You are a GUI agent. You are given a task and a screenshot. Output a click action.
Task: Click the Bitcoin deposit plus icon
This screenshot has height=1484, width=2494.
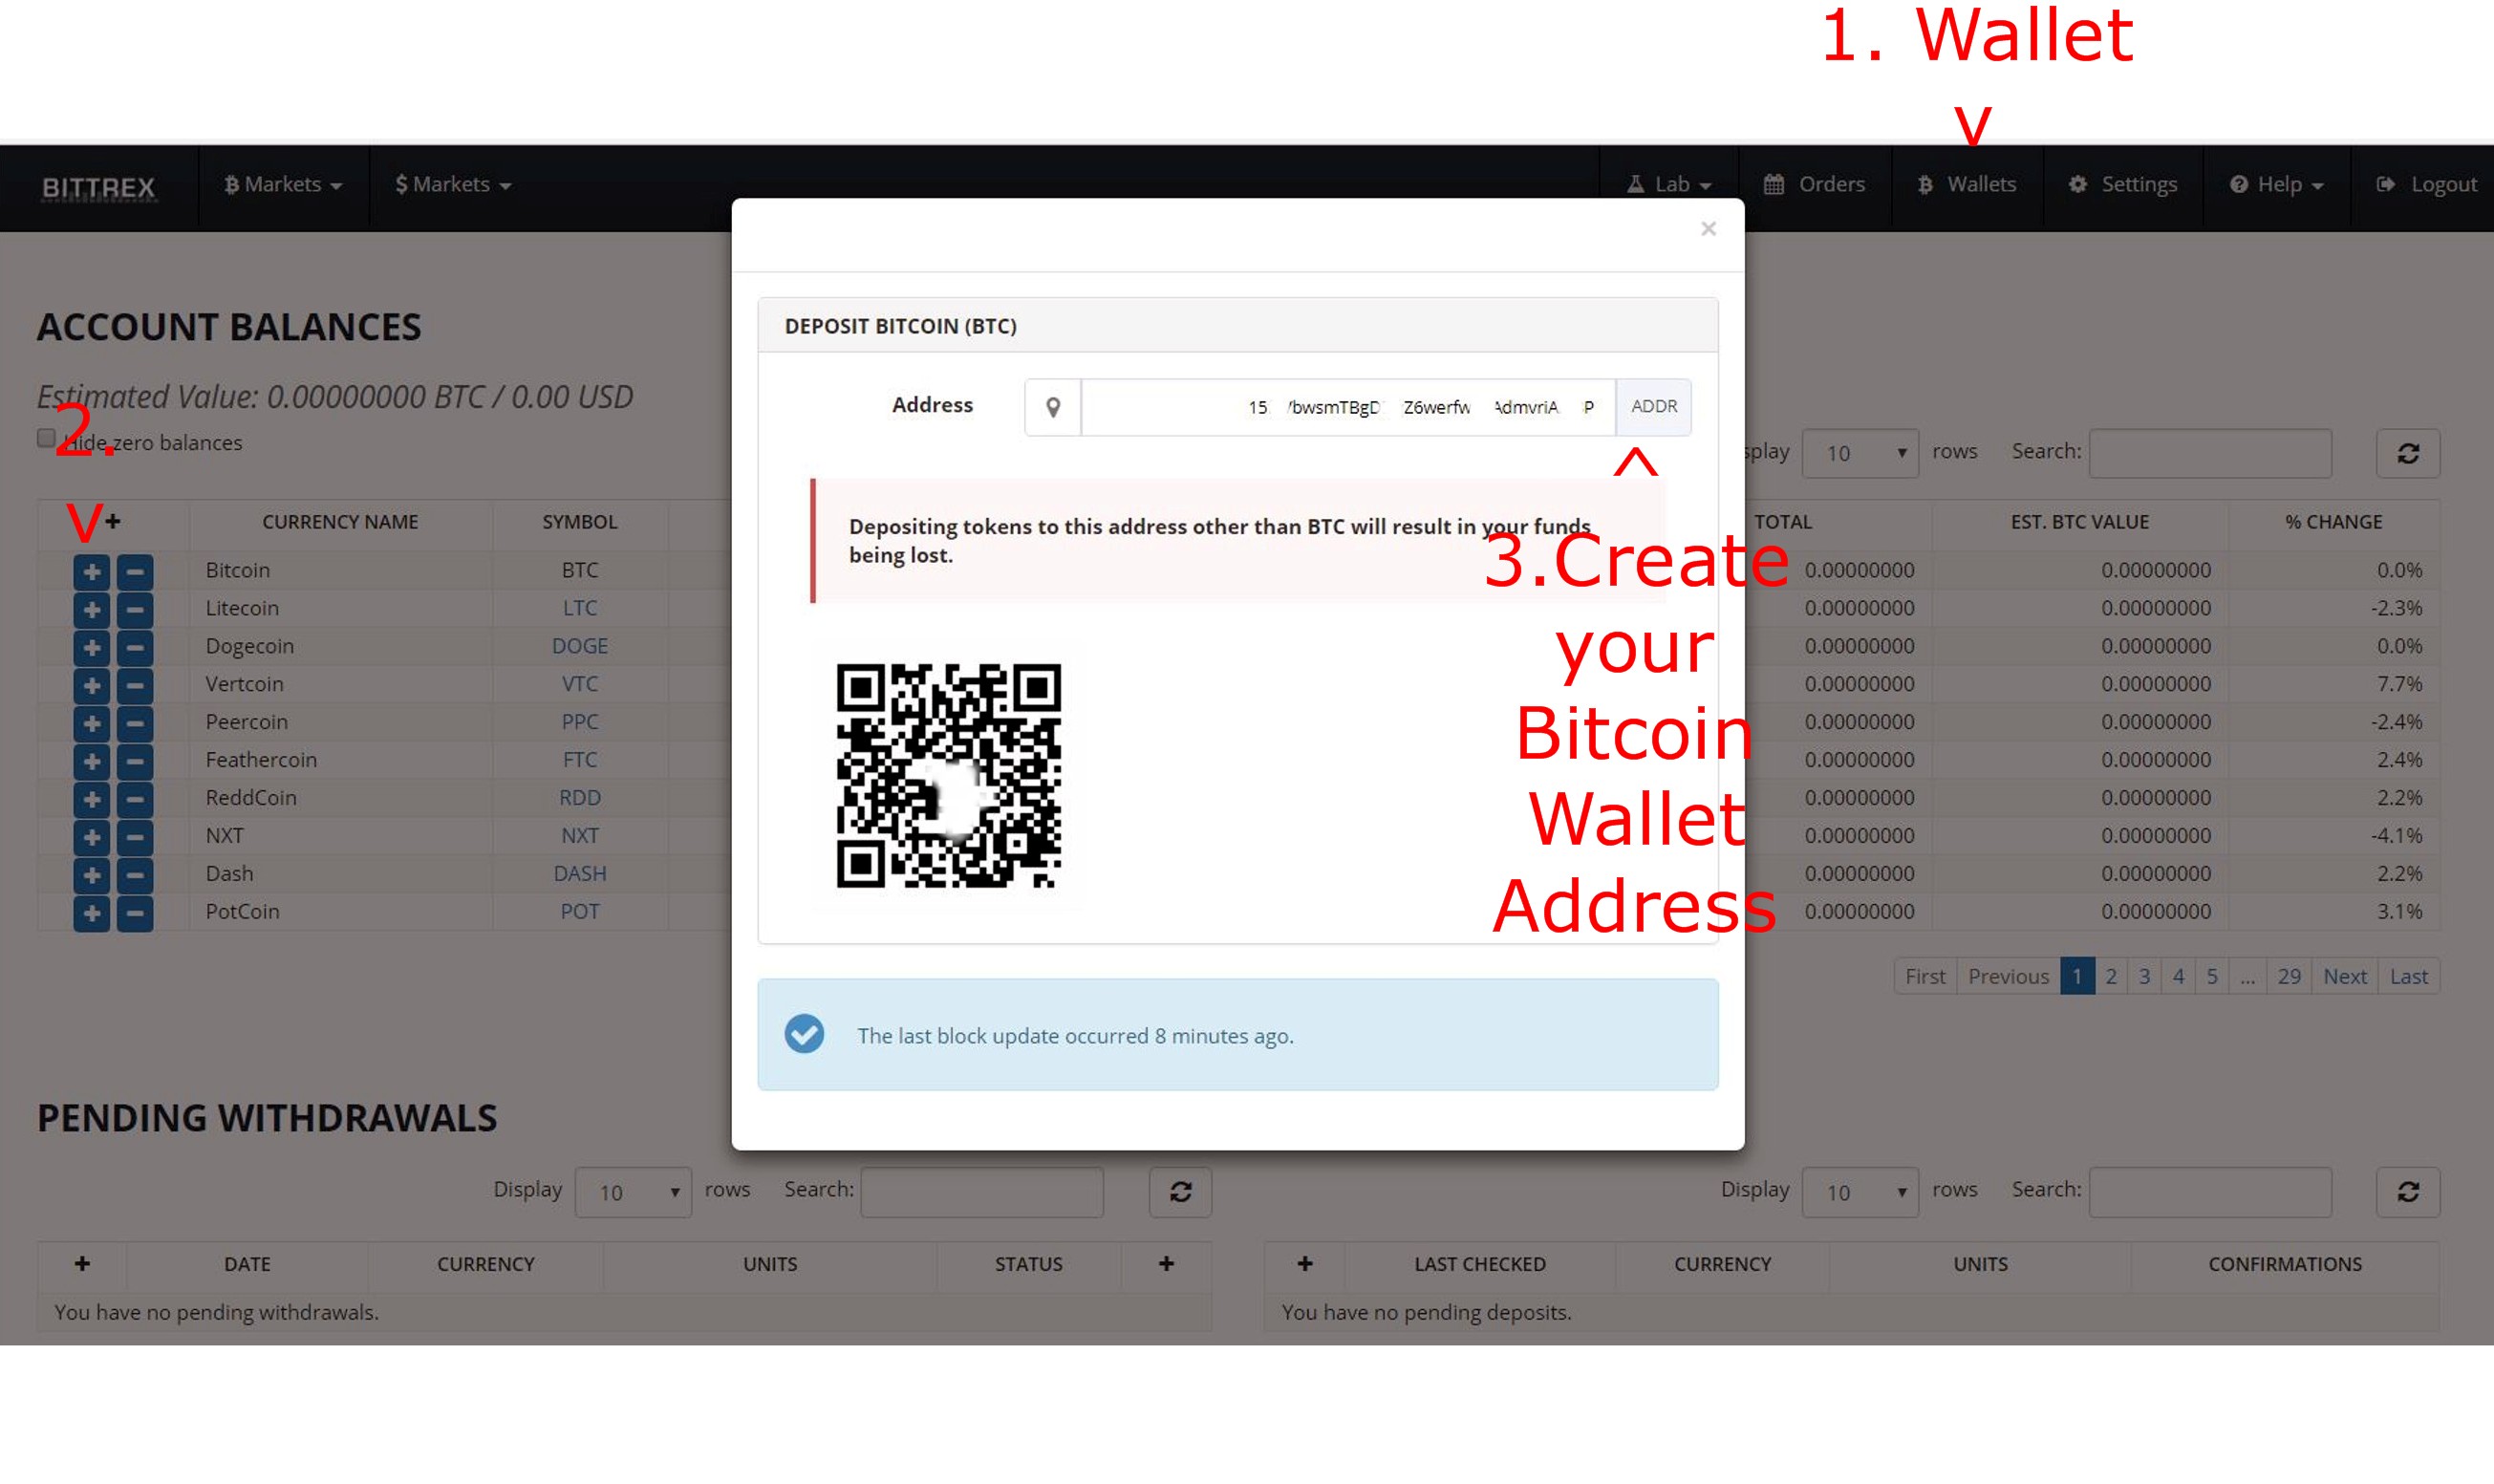pyautogui.click(x=90, y=569)
